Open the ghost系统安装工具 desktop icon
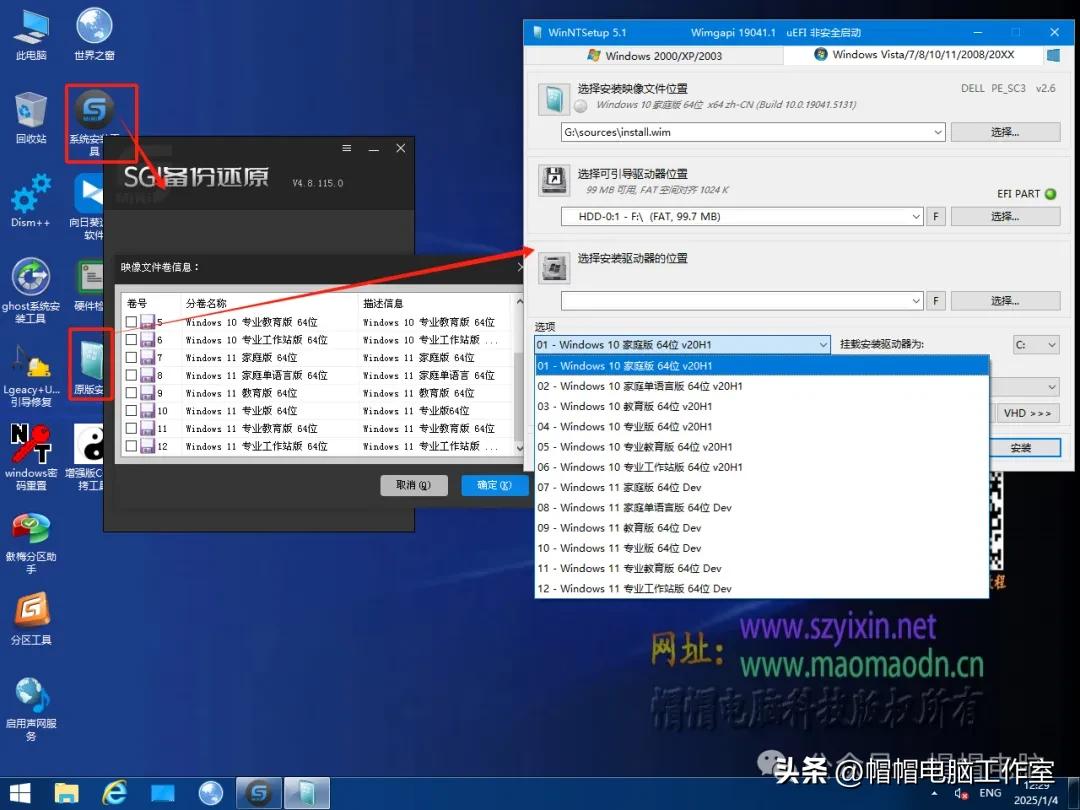1080x810 pixels. [x=31, y=278]
